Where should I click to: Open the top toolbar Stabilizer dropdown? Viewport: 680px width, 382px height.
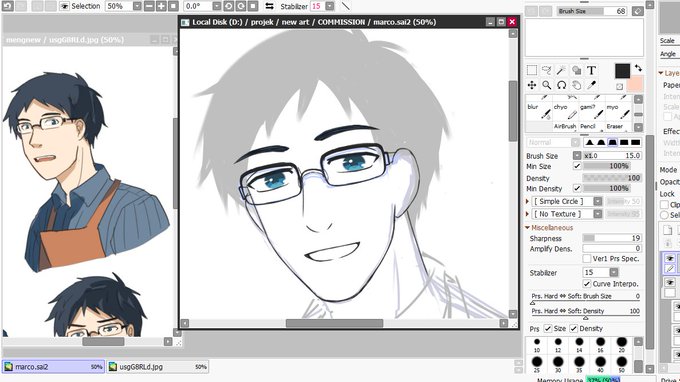point(330,6)
